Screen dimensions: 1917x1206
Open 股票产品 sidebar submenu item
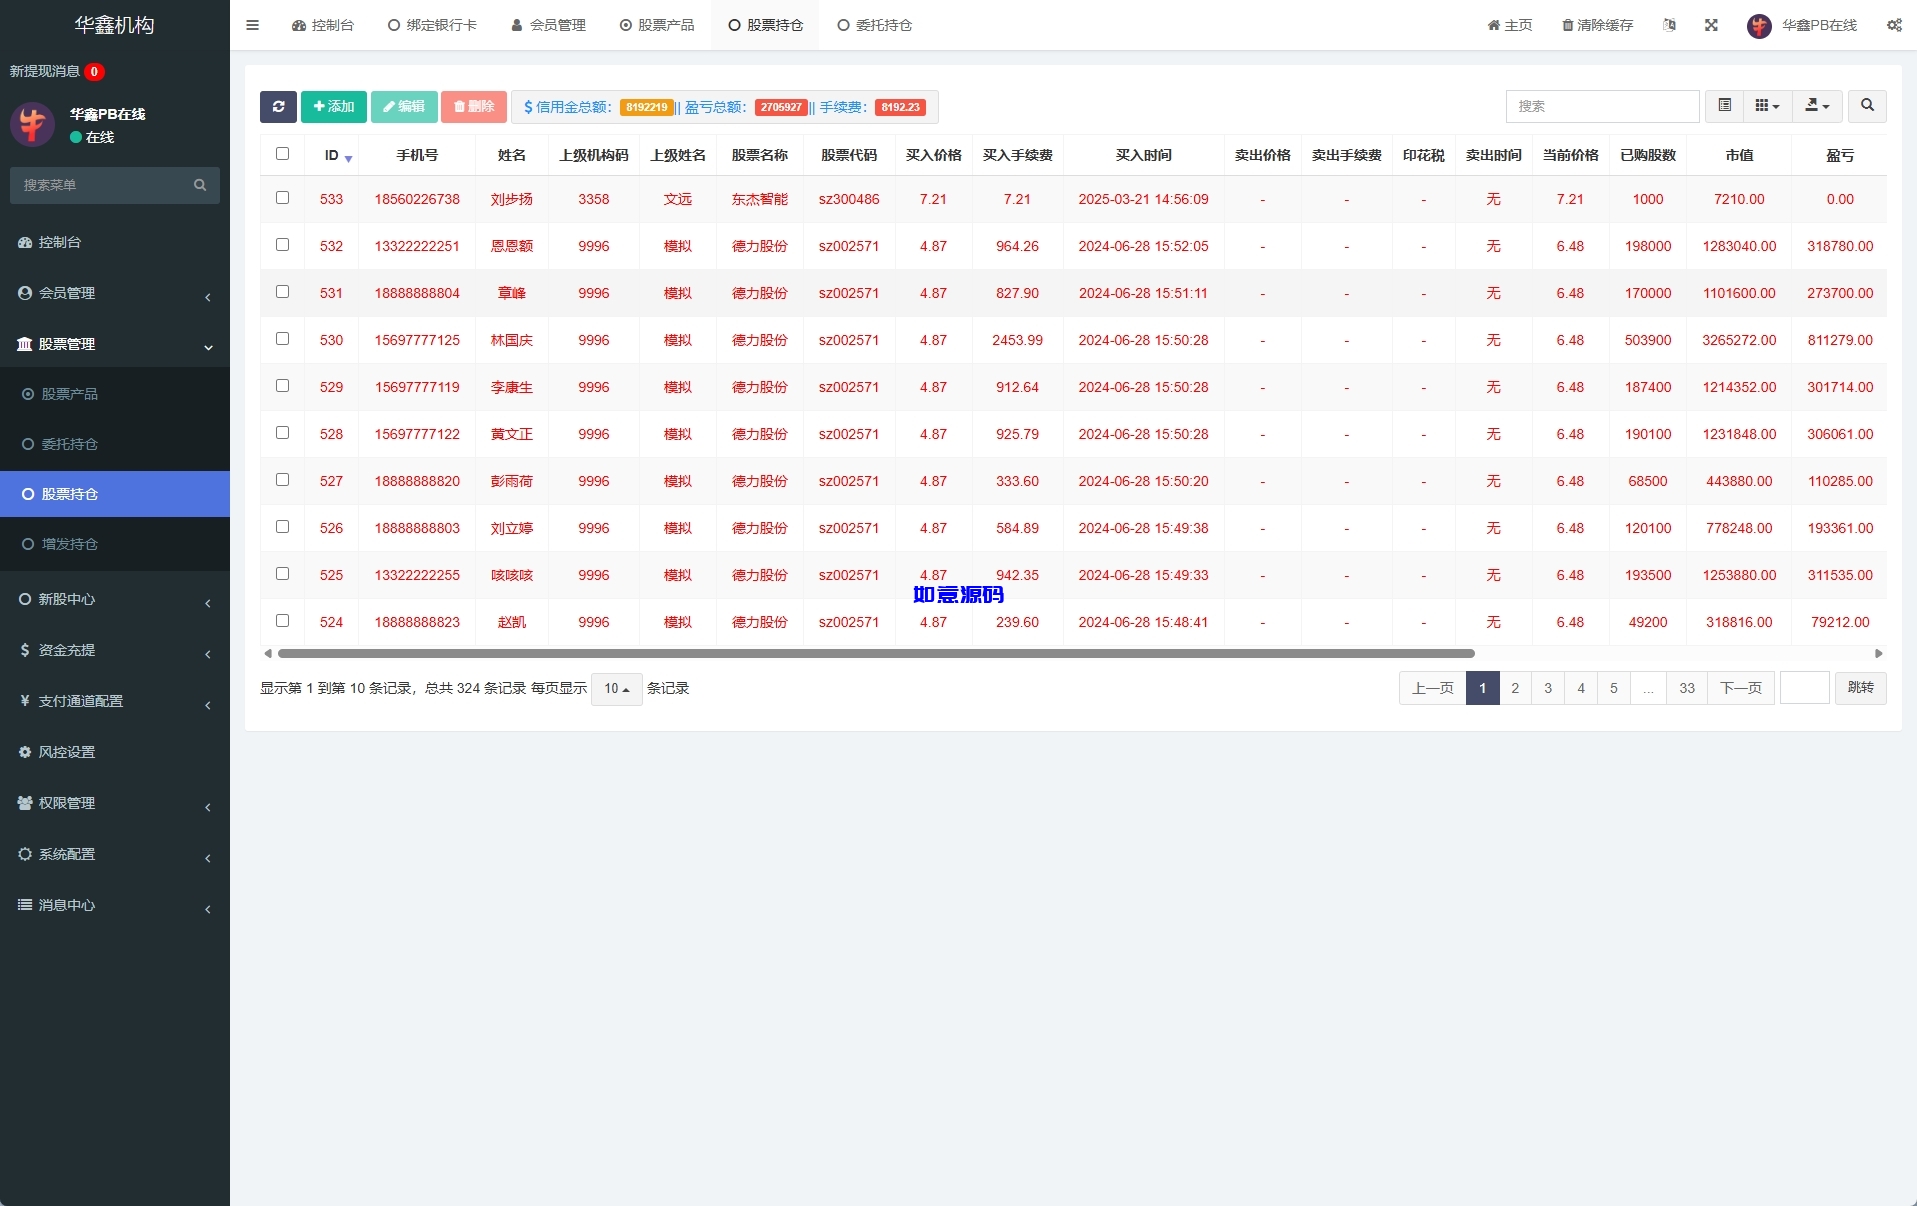[x=115, y=394]
